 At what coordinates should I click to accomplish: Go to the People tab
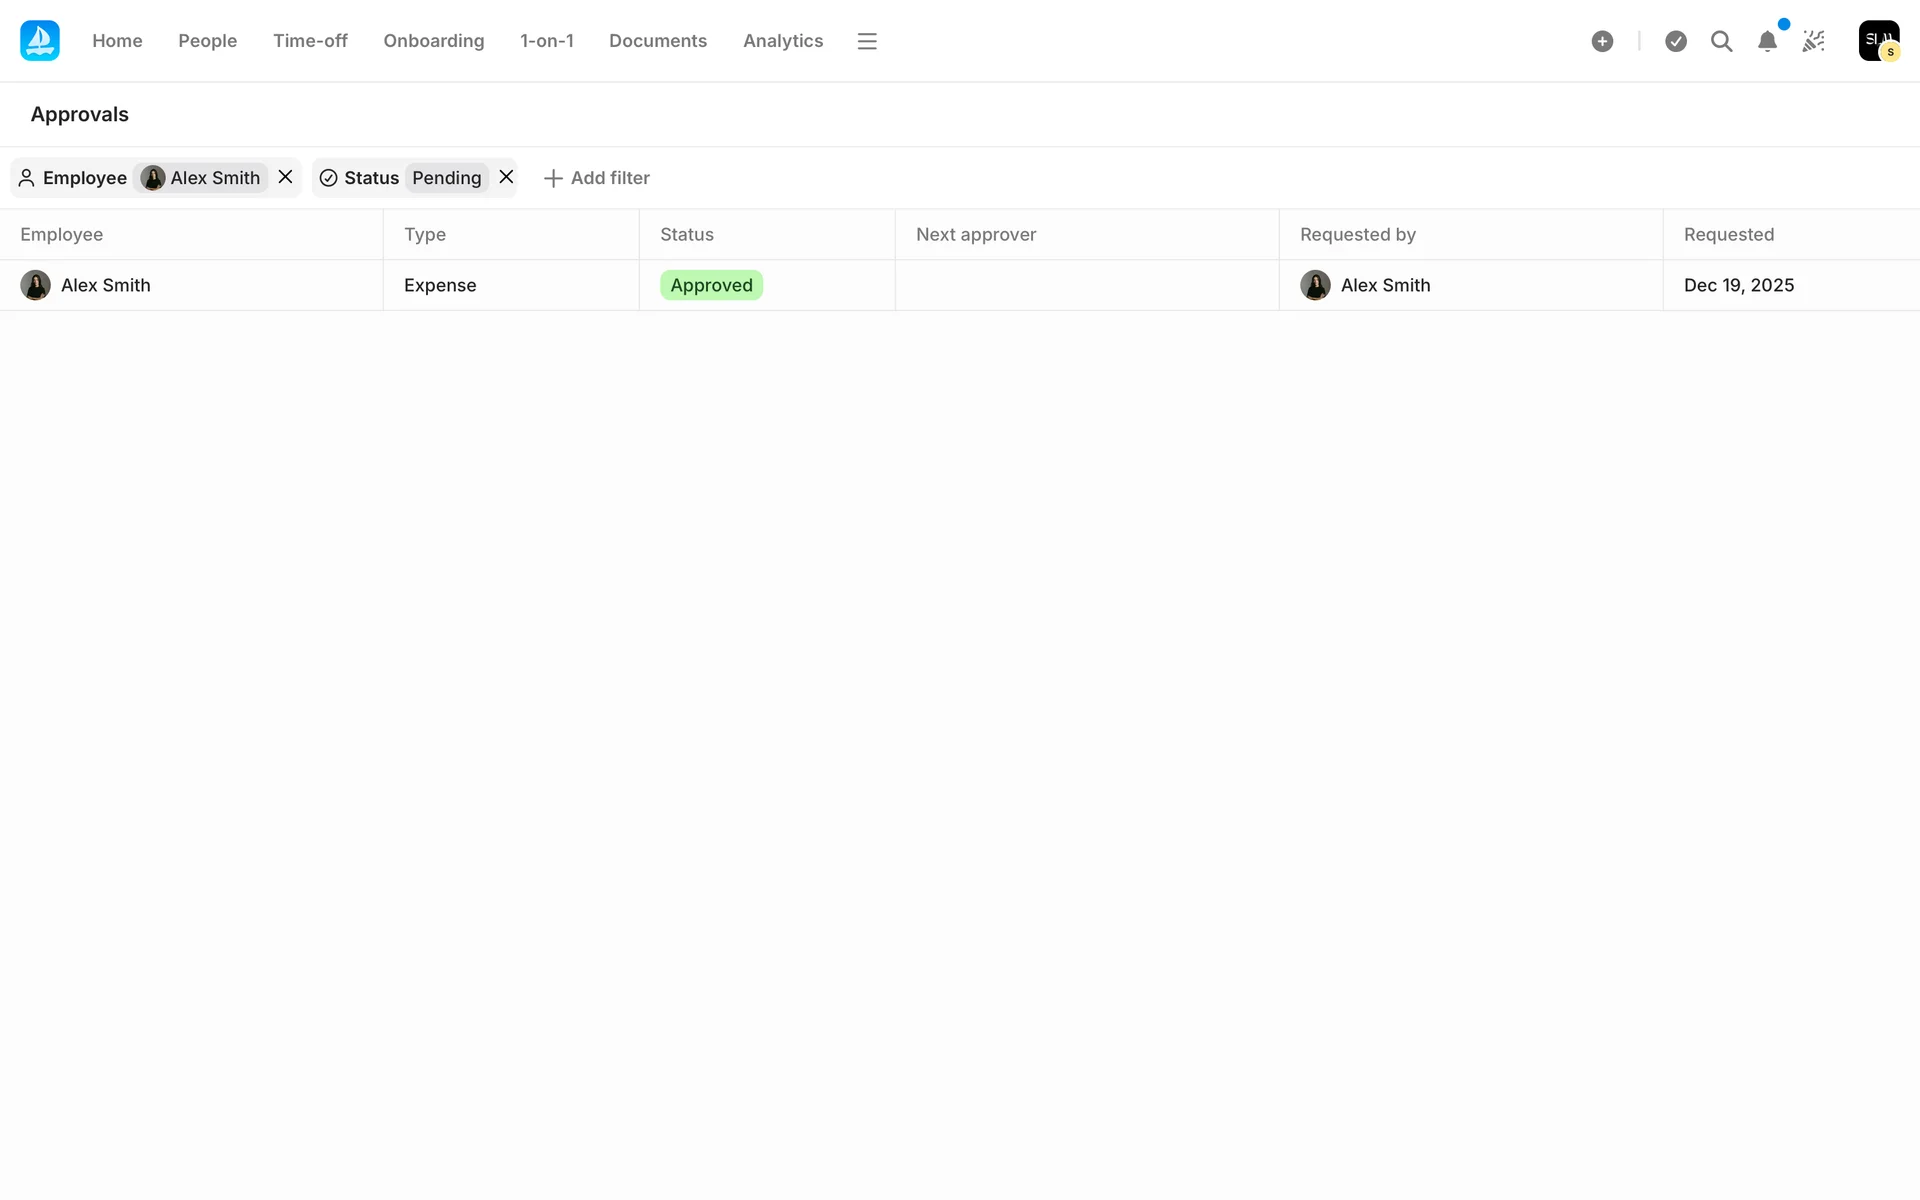(207, 41)
